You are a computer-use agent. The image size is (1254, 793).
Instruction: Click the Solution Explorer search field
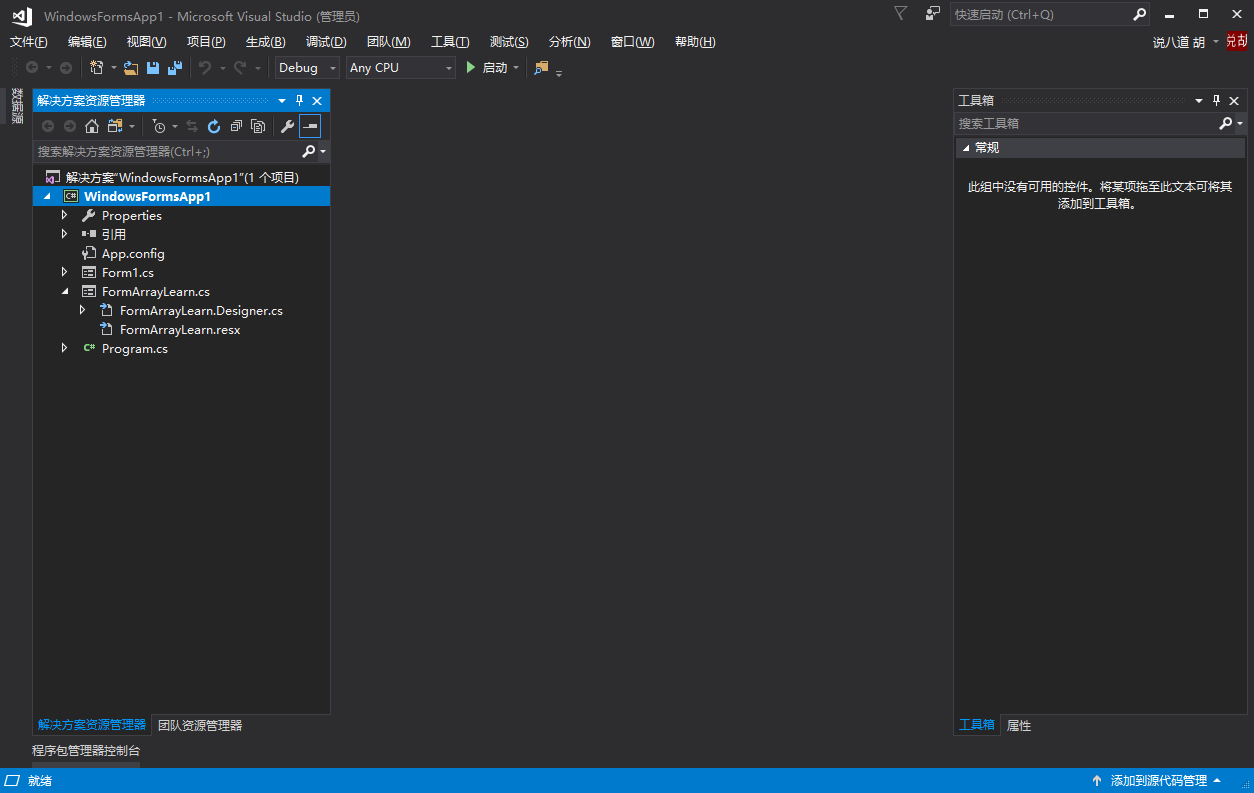click(167, 151)
